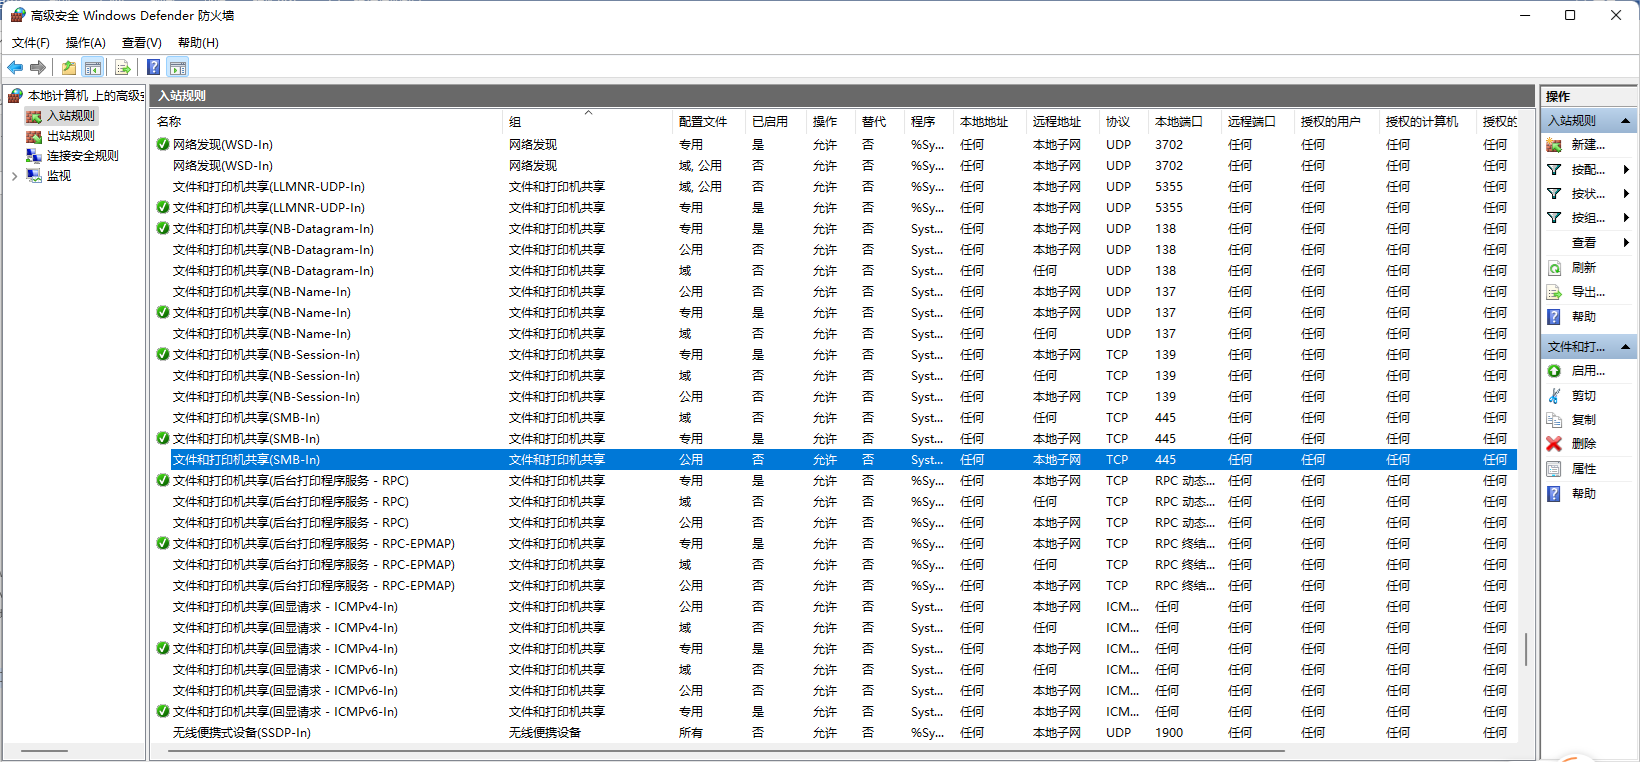Open the 文件(F) menu
This screenshot has height=762, width=1640.
(x=31, y=42)
